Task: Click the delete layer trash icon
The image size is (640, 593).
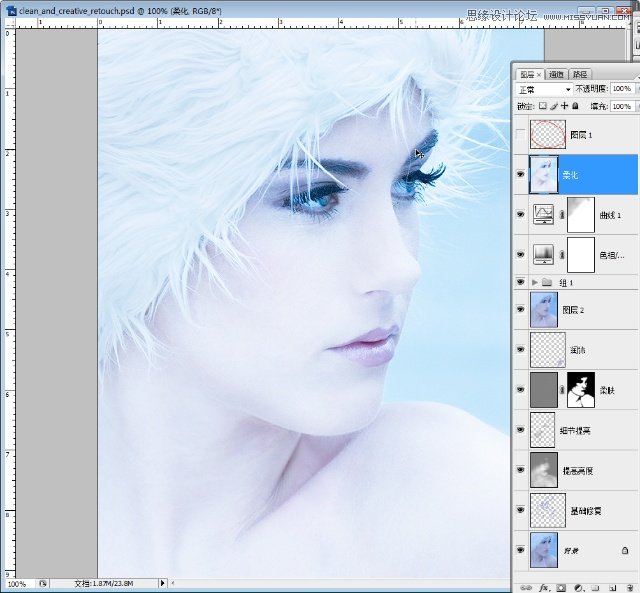Action: point(630,588)
